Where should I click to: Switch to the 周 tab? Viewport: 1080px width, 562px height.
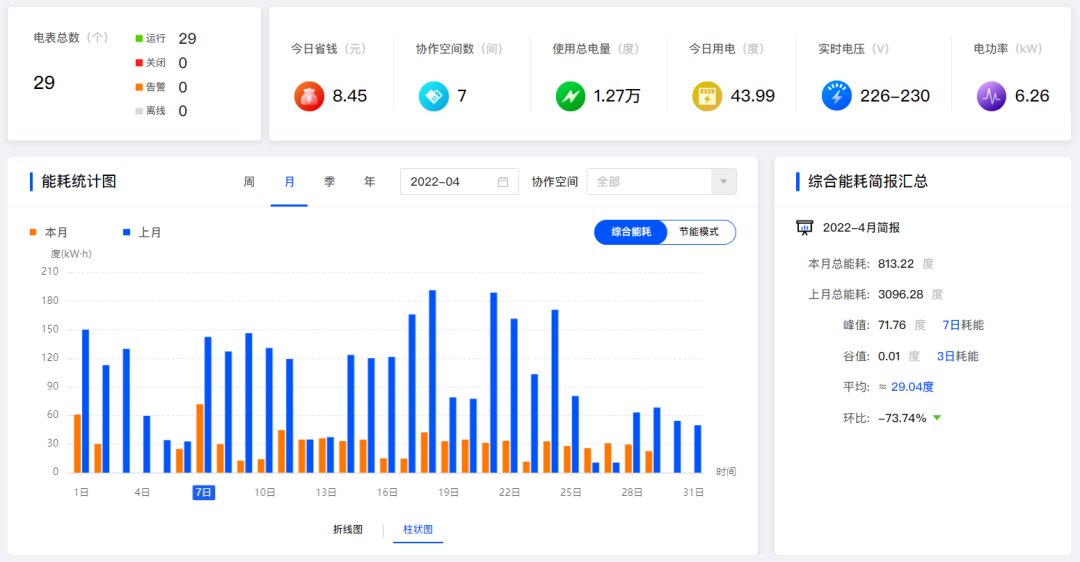249,182
